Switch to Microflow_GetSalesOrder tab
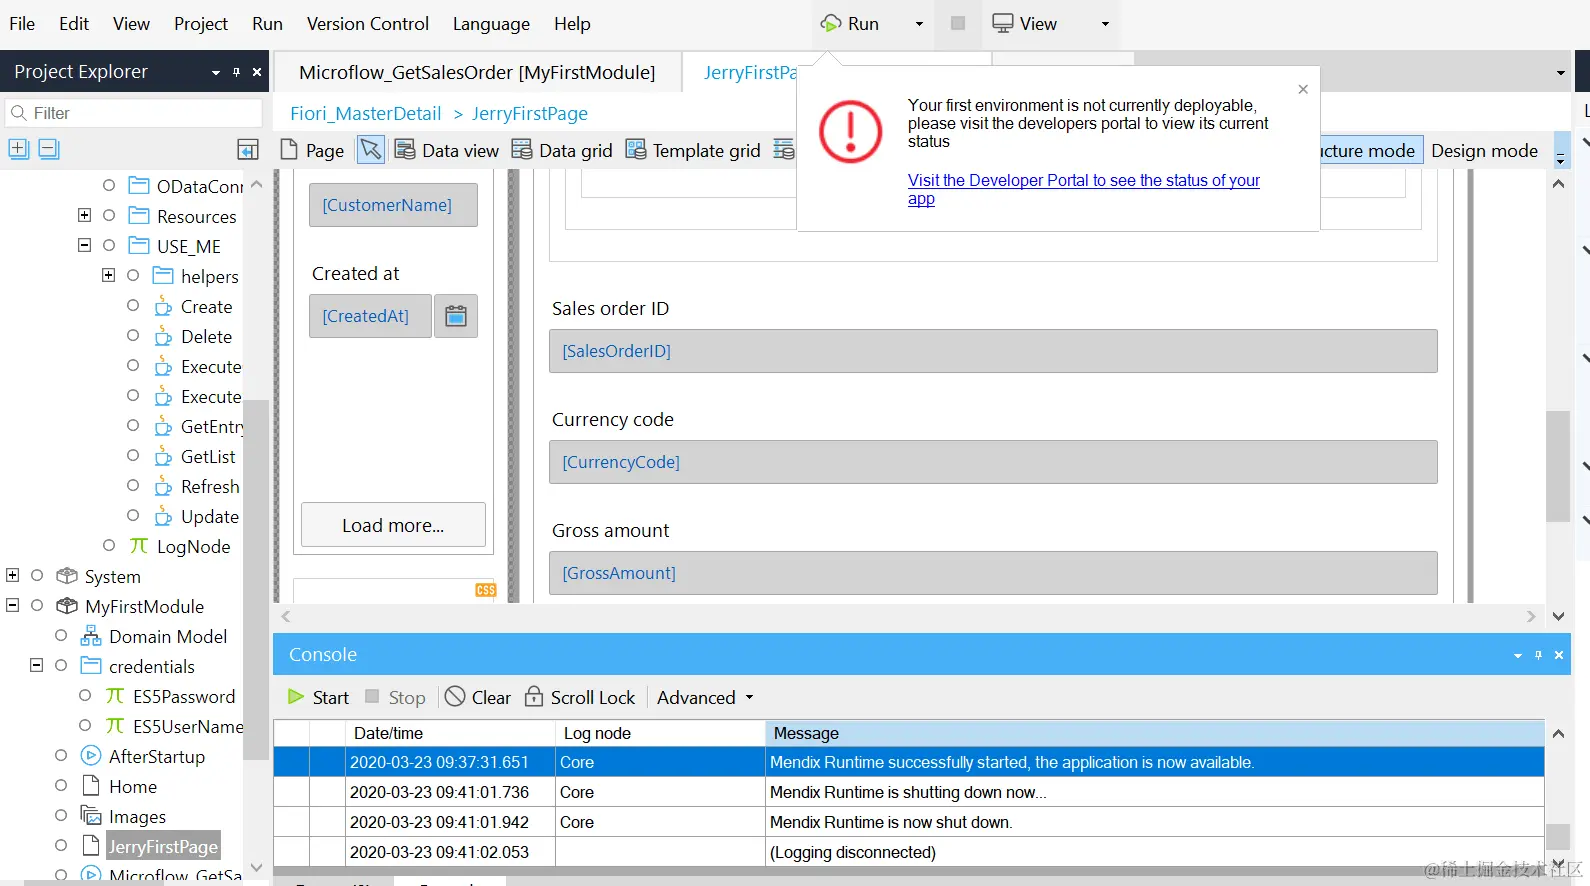This screenshot has width=1590, height=886. coord(477,72)
